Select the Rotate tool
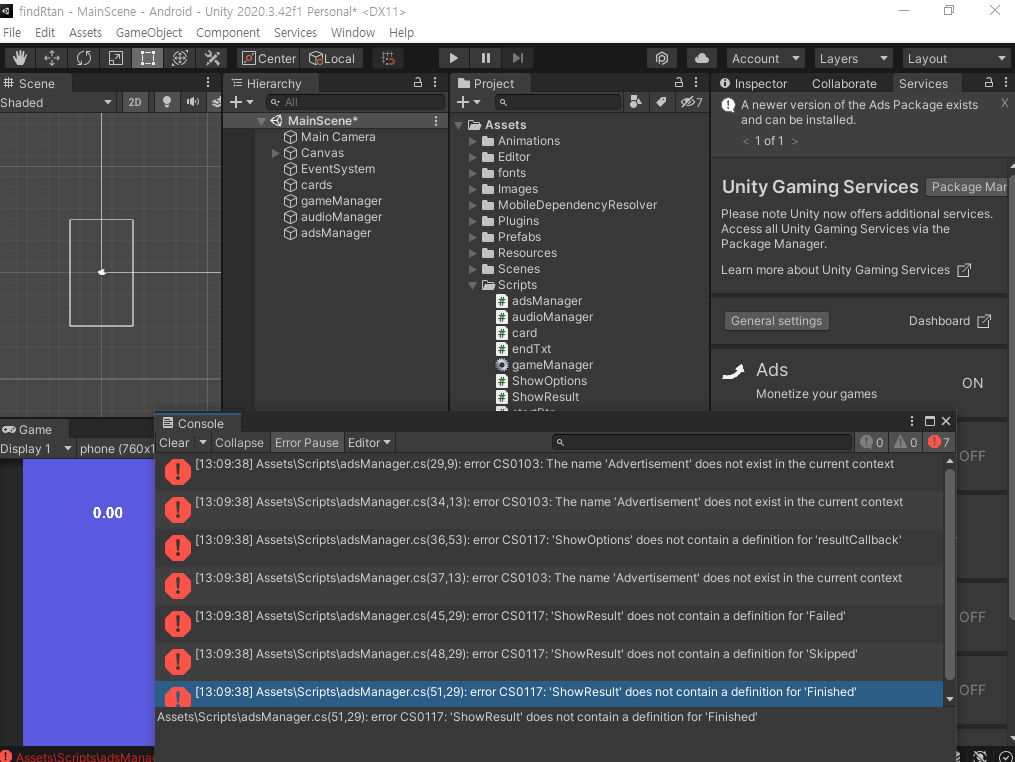This screenshot has width=1015, height=762. [x=84, y=58]
